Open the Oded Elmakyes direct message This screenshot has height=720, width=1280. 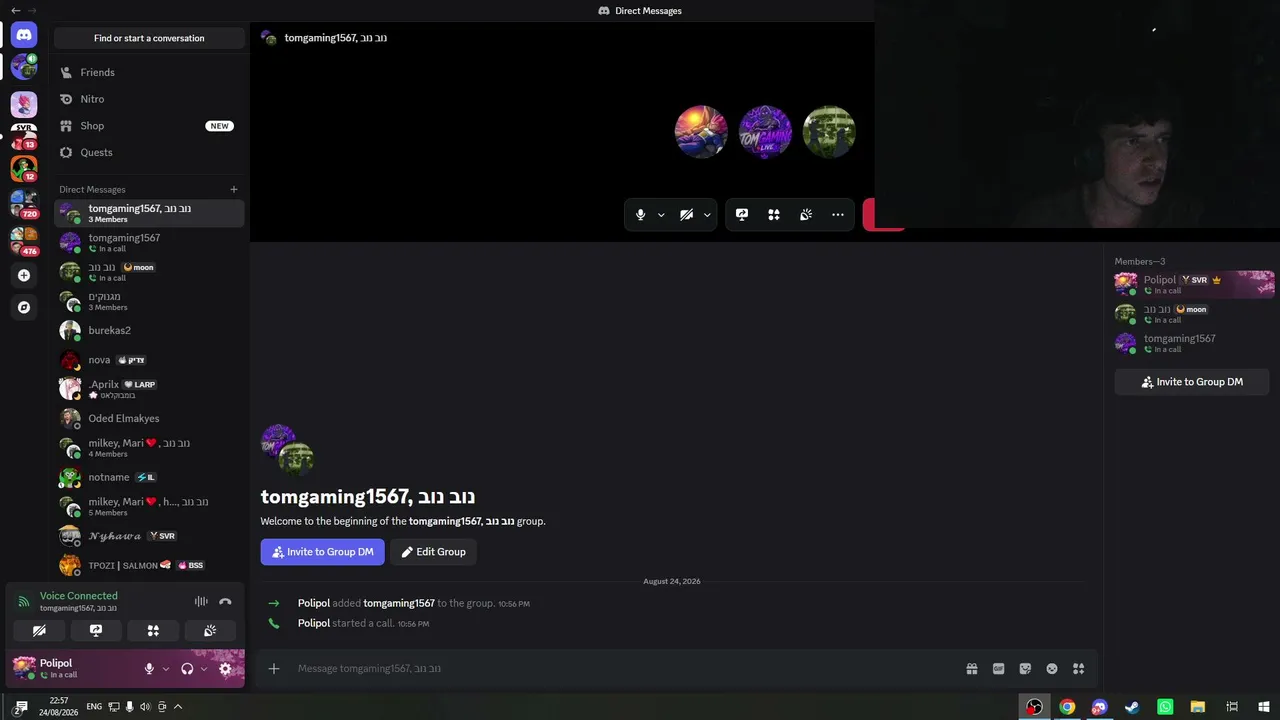[x=149, y=418]
